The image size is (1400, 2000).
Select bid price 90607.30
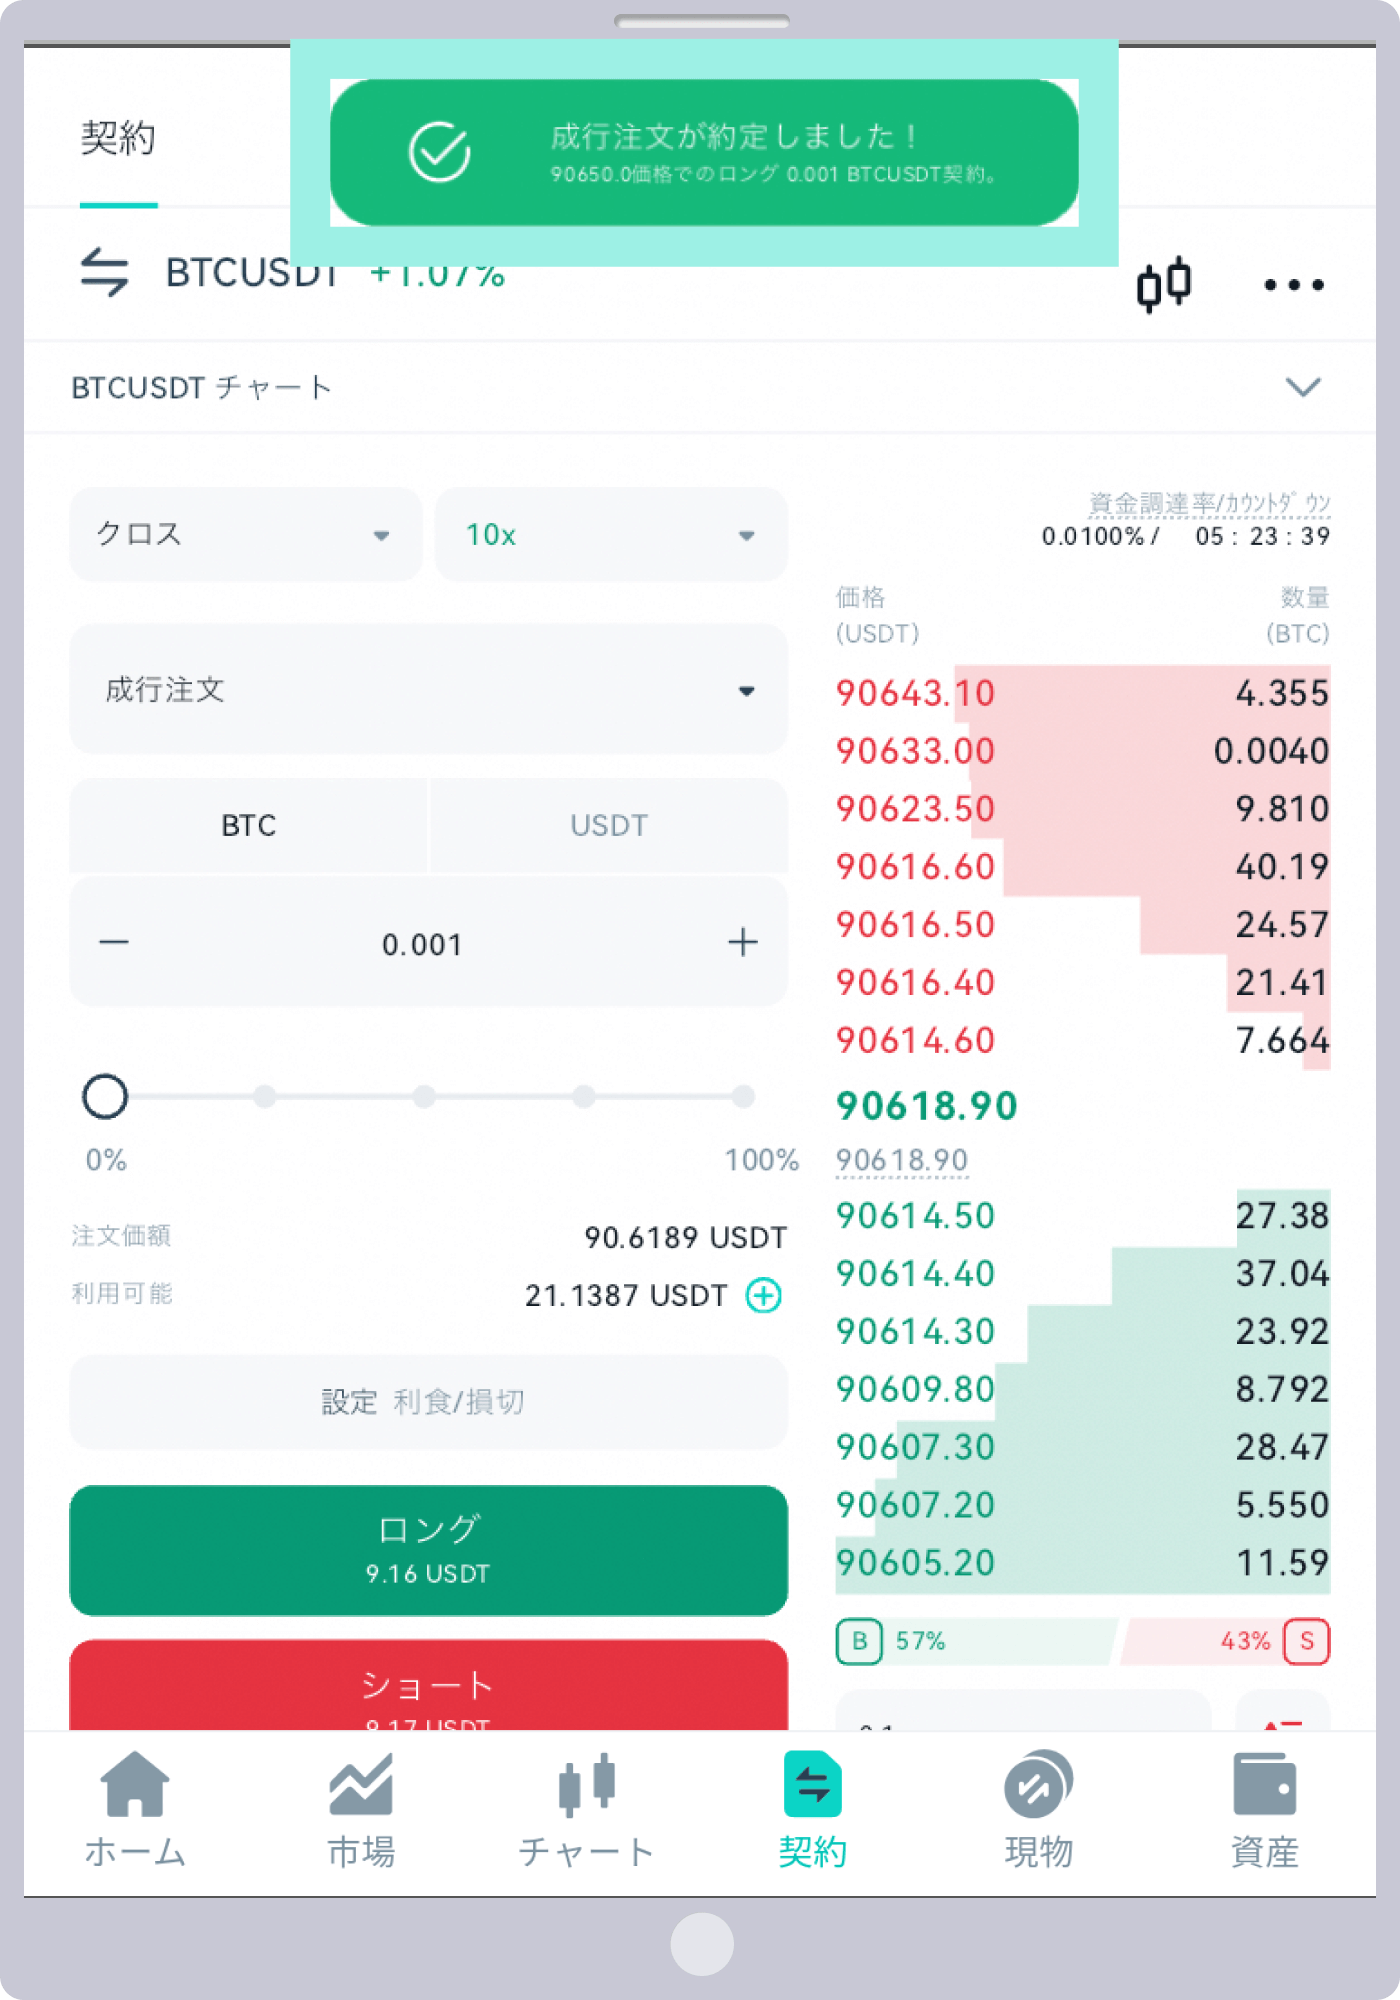[x=915, y=1448]
